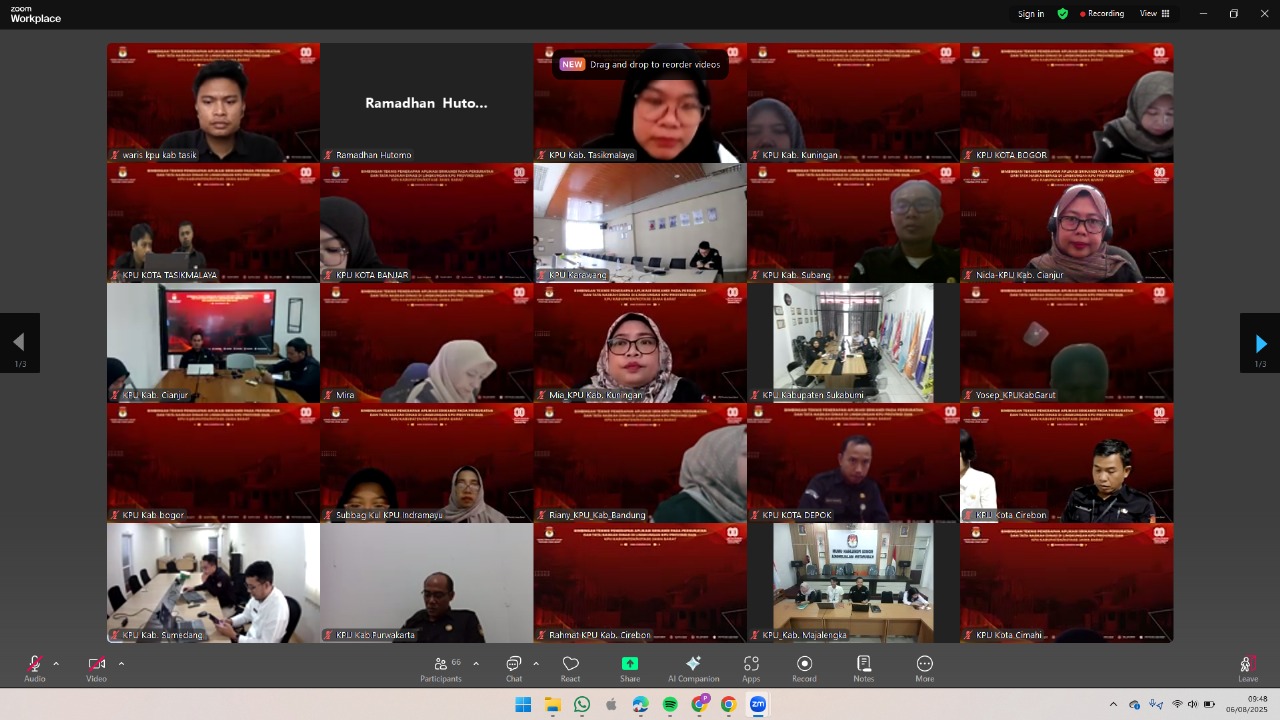The width and height of the screenshot is (1280, 720).
Task: Click the green encryption shield icon
Action: click(1063, 14)
